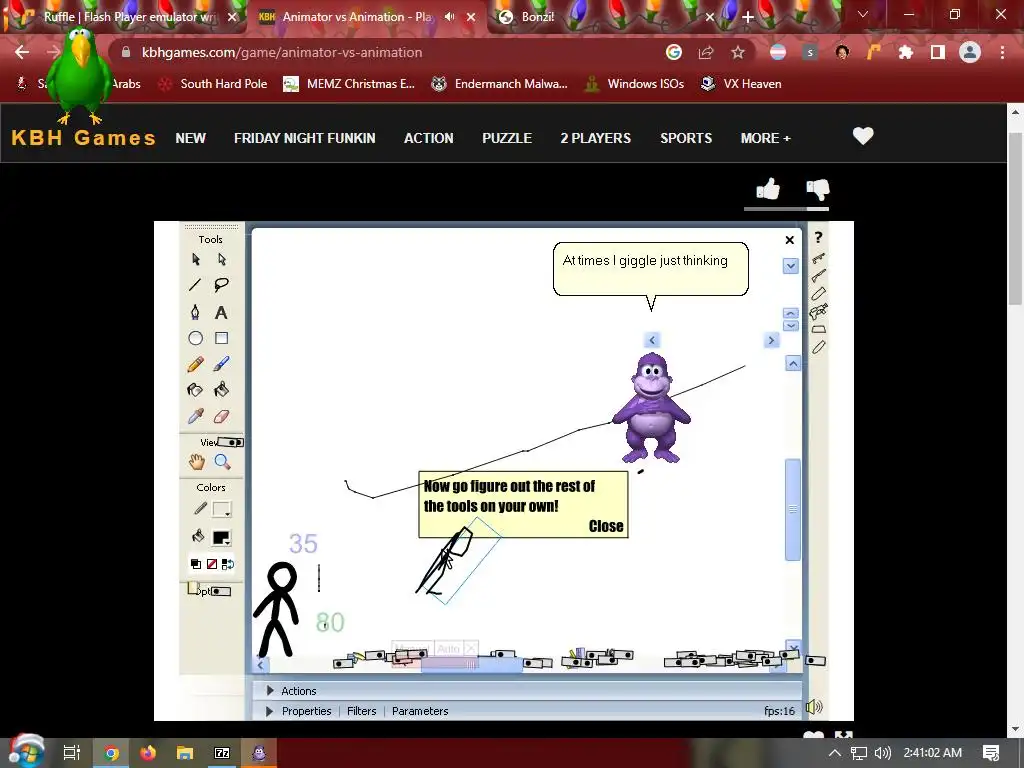Add game to favorites with heart icon
This screenshot has height=768, width=1024.
pyautogui.click(x=863, y=136)
